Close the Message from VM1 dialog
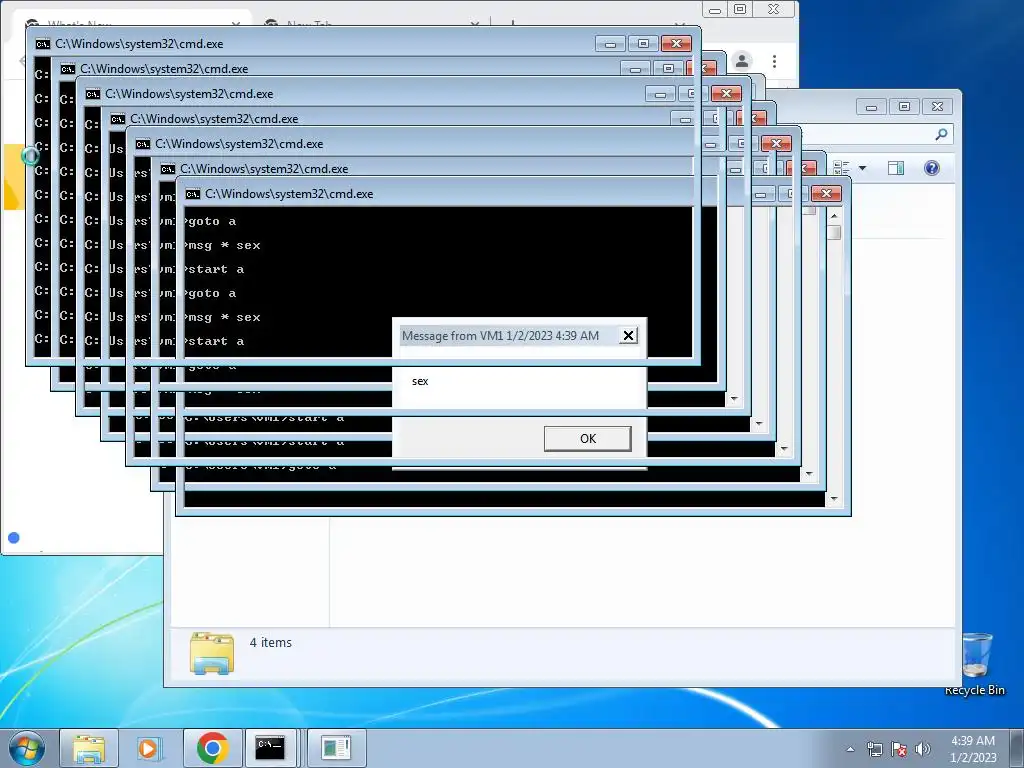 tap(628, 336)
